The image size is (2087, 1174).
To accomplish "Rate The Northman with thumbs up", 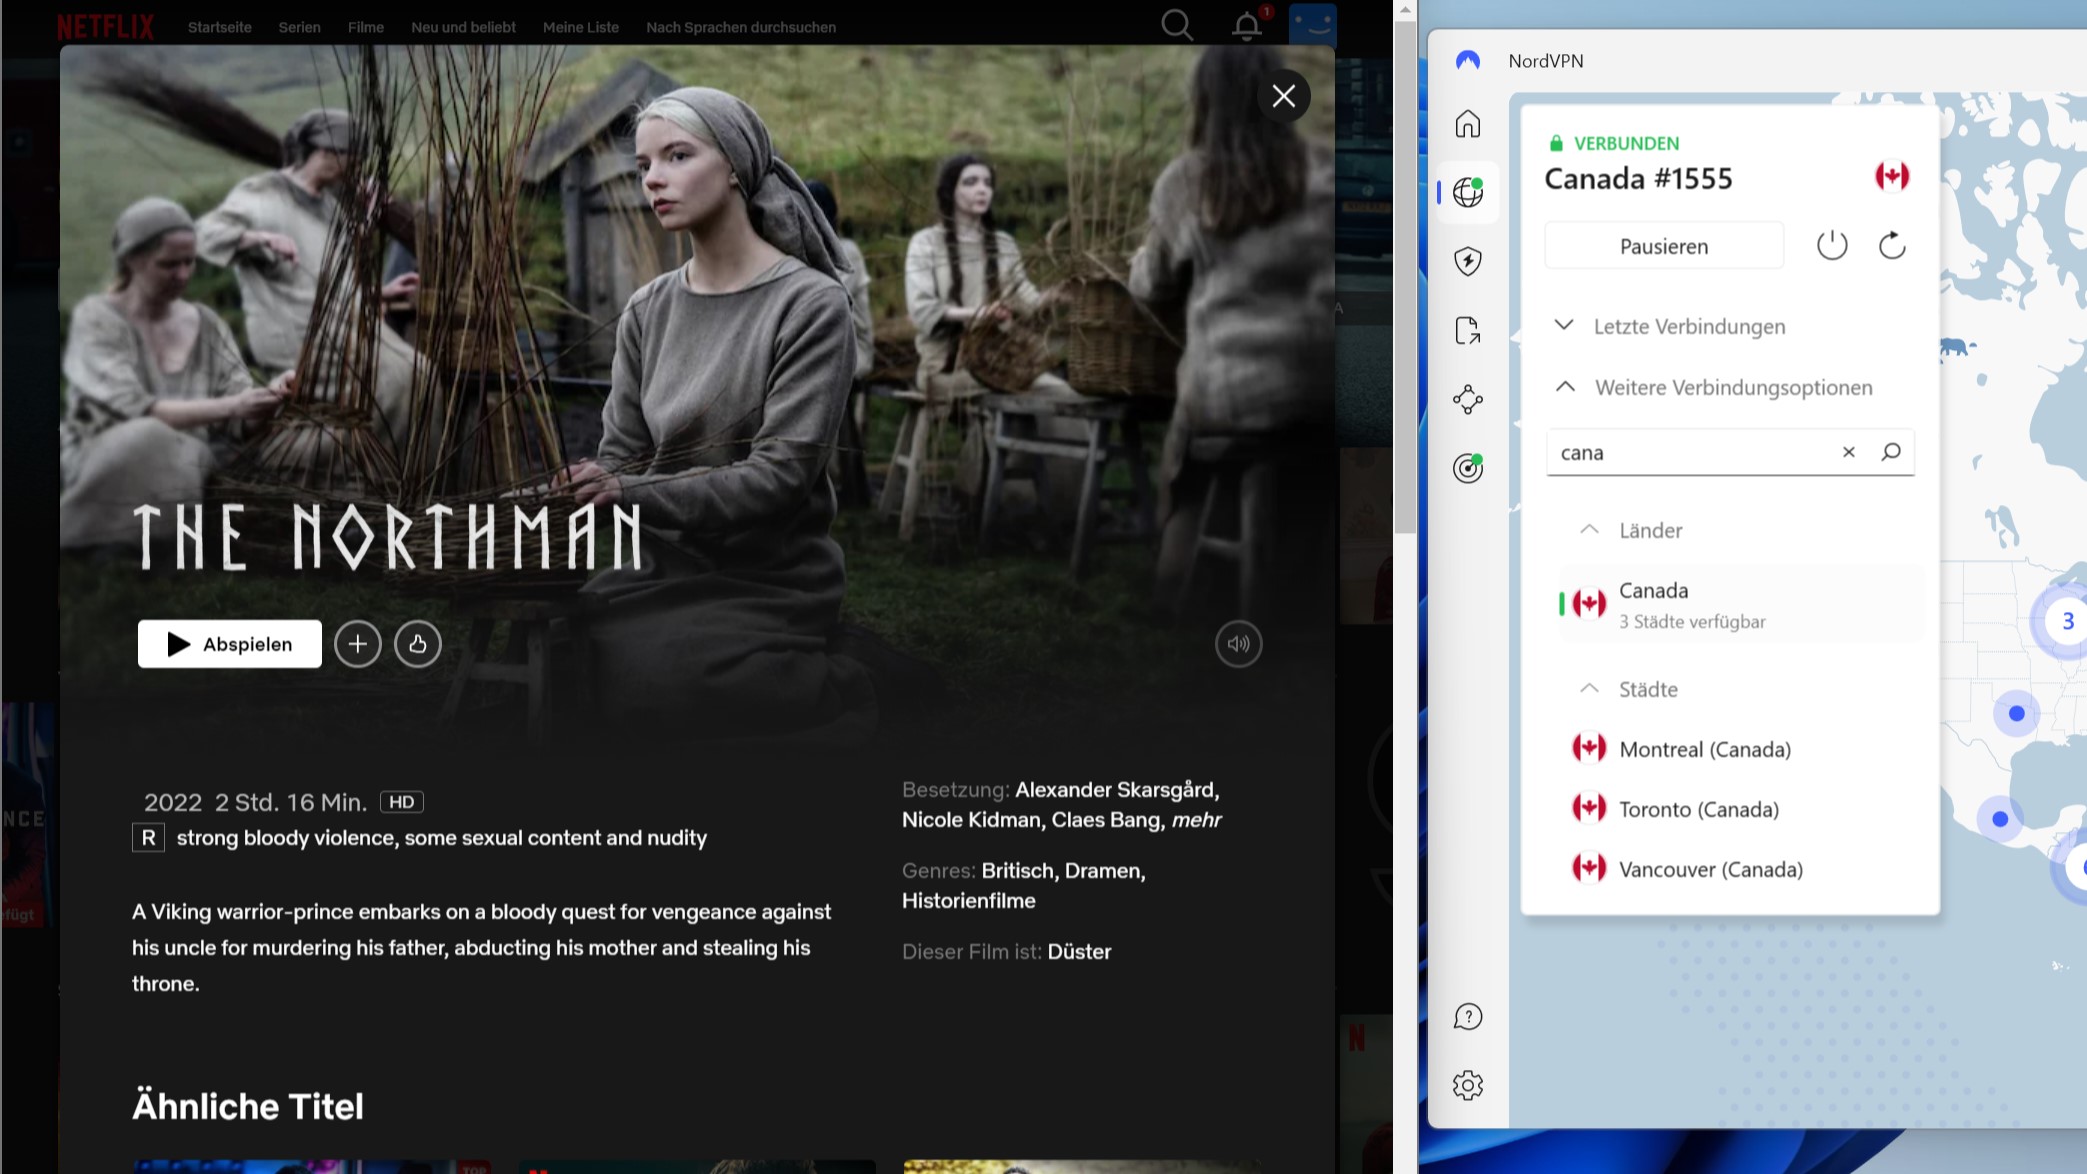I will 418,643.
